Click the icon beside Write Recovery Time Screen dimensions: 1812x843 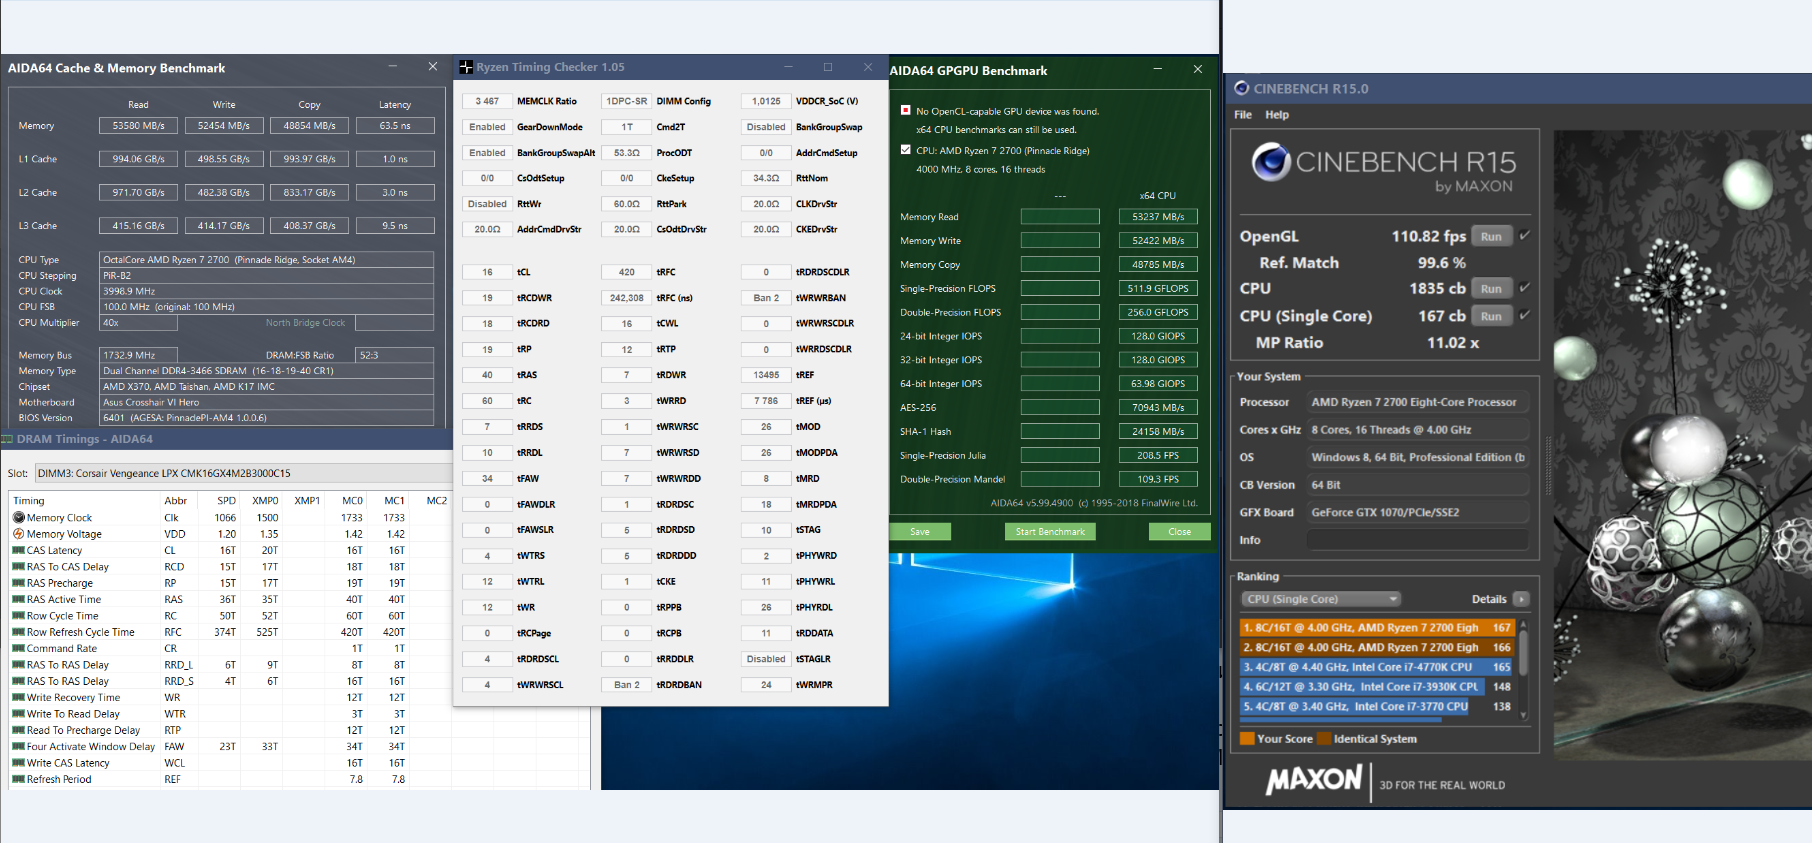point(18,697)
